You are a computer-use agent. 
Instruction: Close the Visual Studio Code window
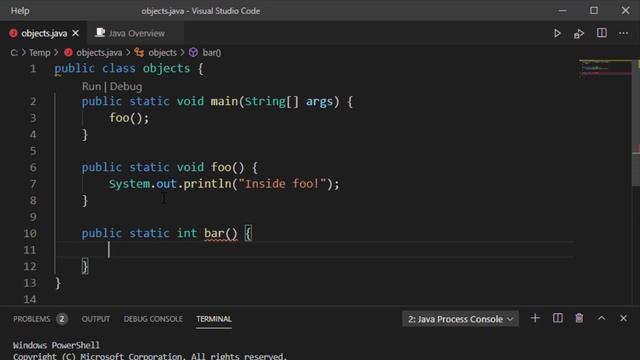click(625, 10)
